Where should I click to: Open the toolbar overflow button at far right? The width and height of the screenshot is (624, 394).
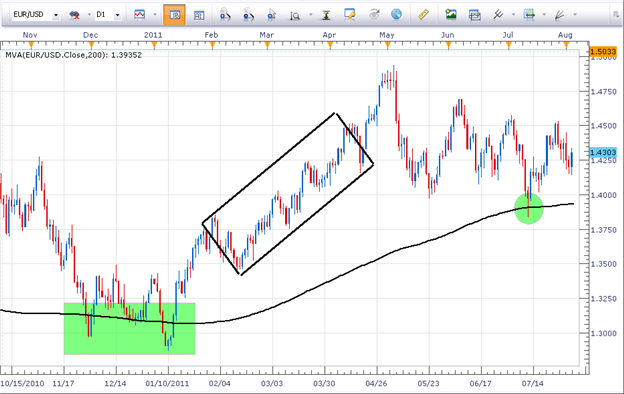[616, 15]
